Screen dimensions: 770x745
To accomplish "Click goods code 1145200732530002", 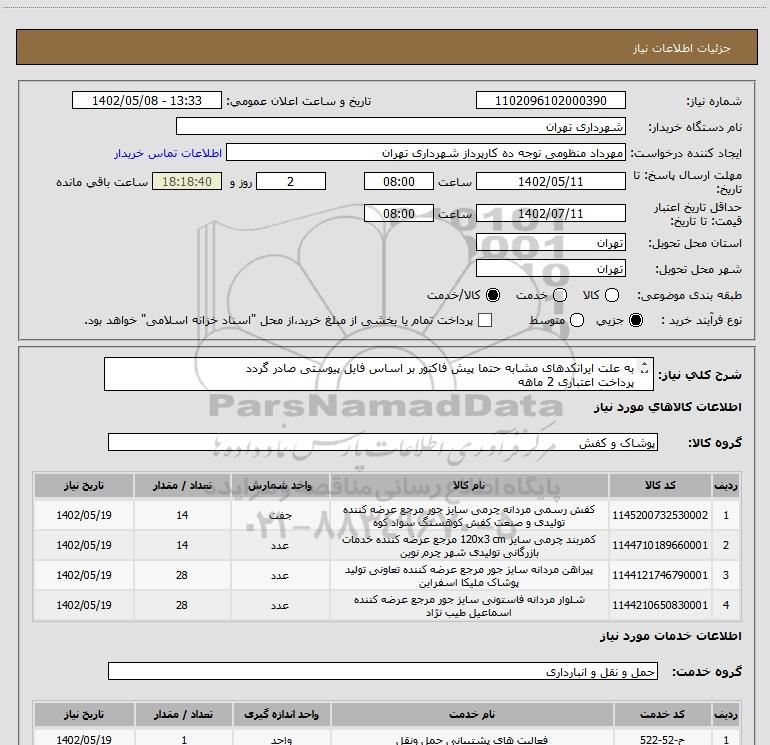I will point(660,515).
